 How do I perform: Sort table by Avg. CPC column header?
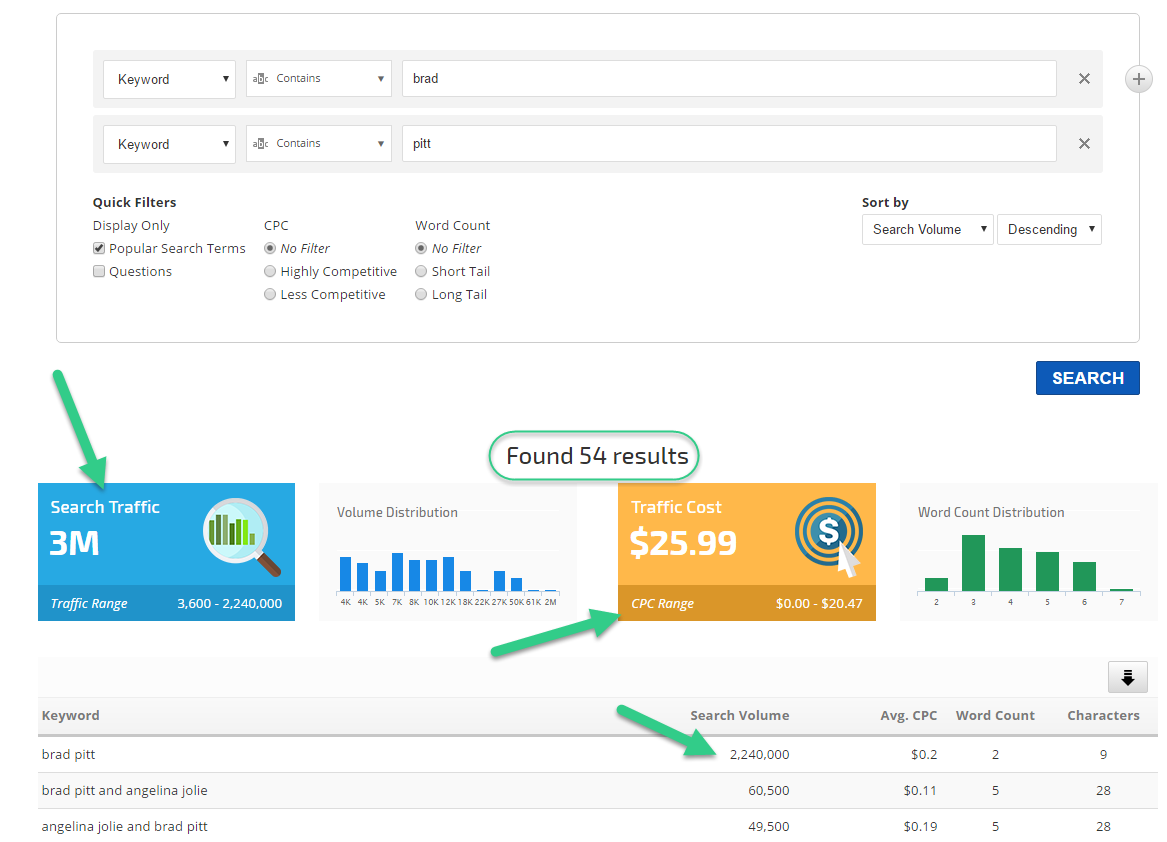pos(910,716)
